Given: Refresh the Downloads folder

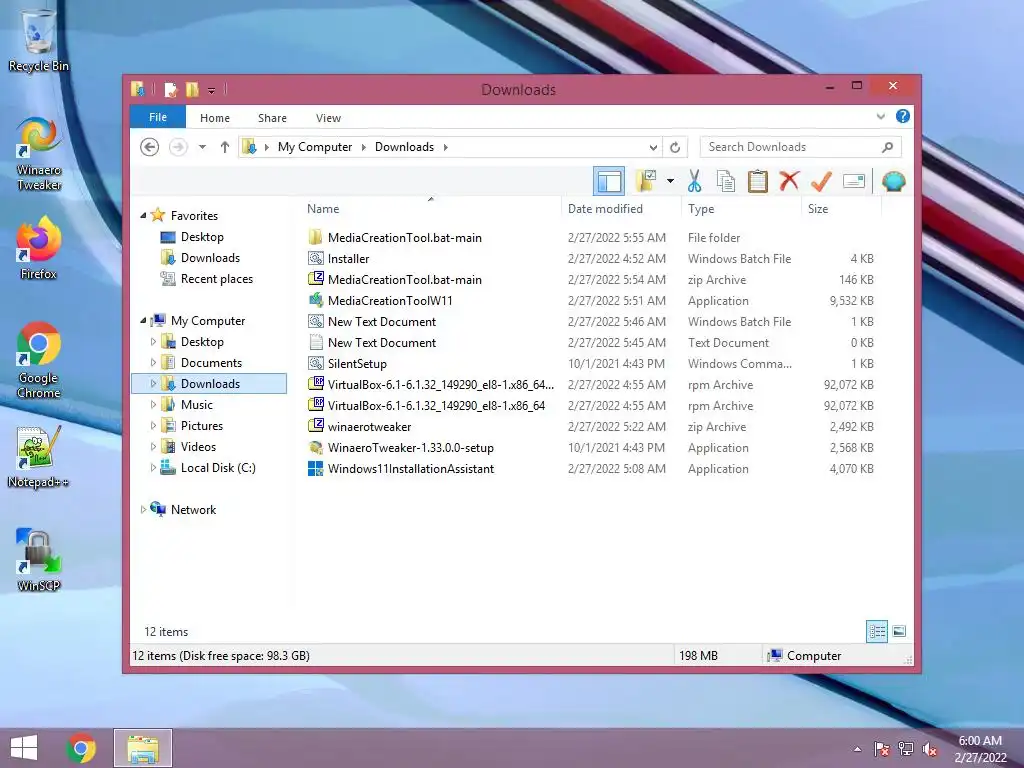Looking at the screenshot, I should 675,148.
